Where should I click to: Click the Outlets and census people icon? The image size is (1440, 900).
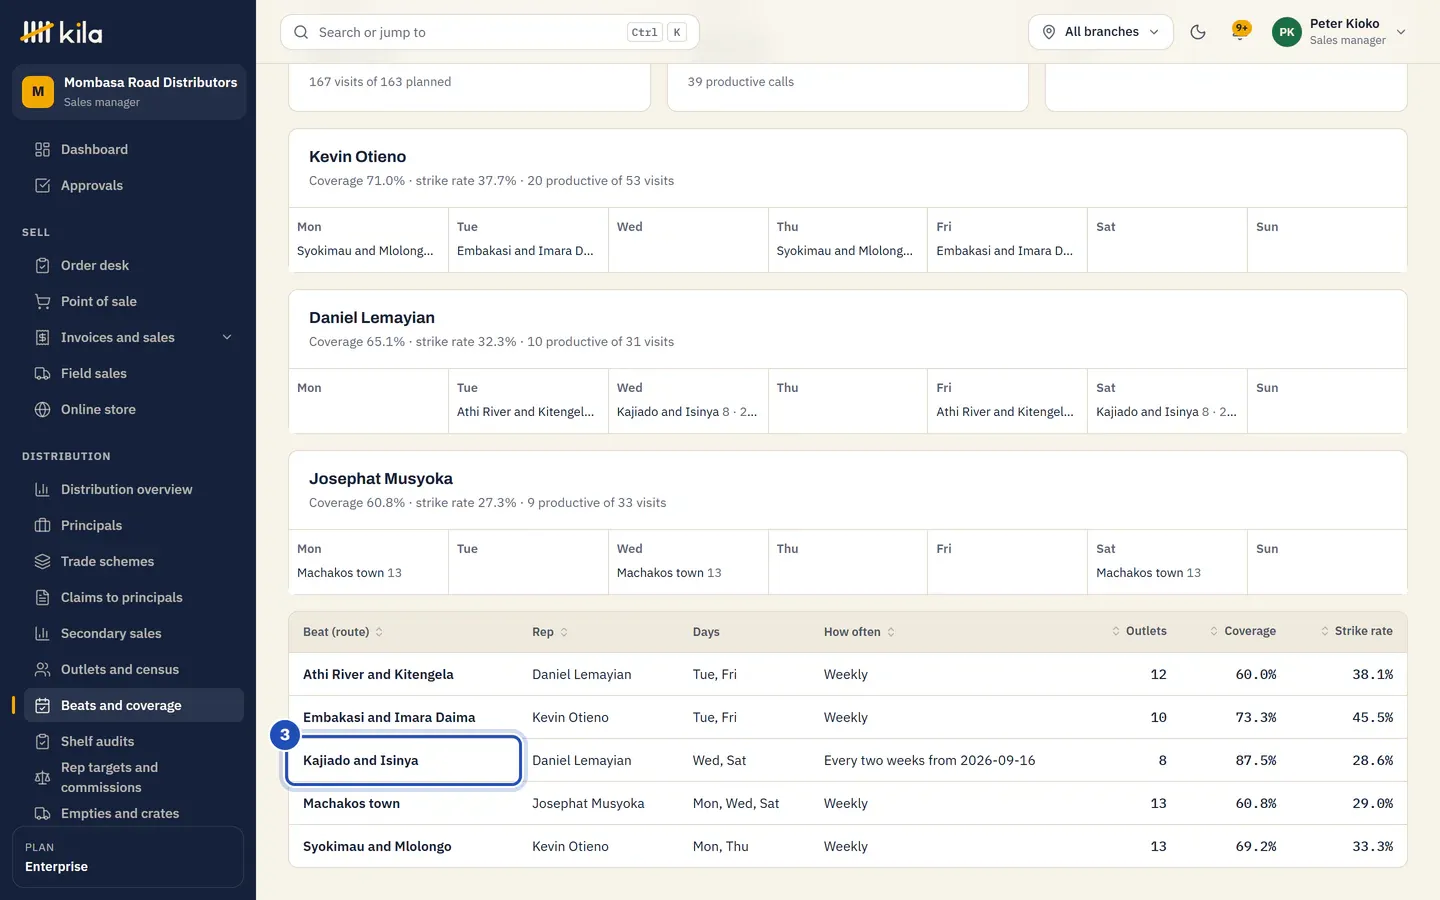pos(42,669)
